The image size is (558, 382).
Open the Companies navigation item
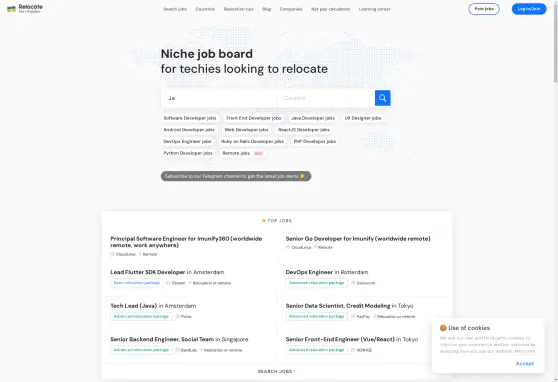coord(291,9)
